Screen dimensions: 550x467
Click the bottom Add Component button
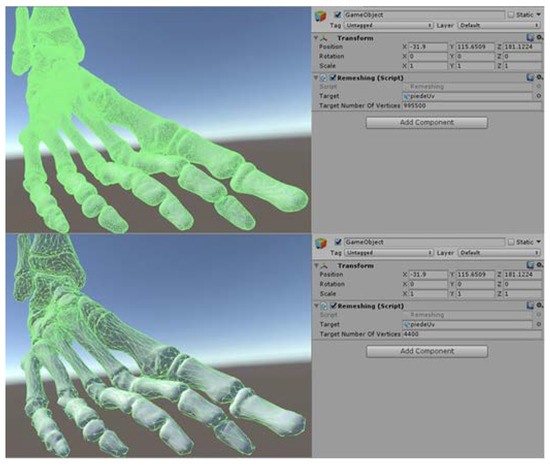pos(427,351)
